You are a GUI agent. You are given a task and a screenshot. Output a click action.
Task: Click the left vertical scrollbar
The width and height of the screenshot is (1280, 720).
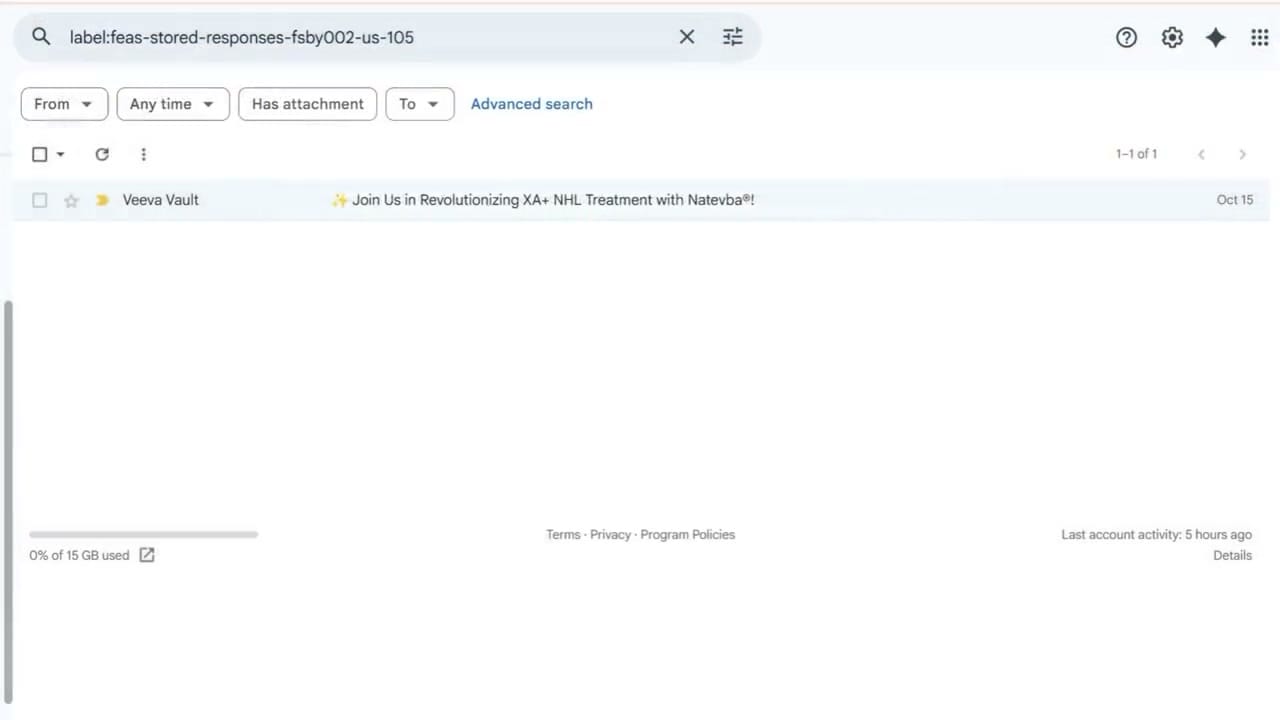[x=9, y=500]
